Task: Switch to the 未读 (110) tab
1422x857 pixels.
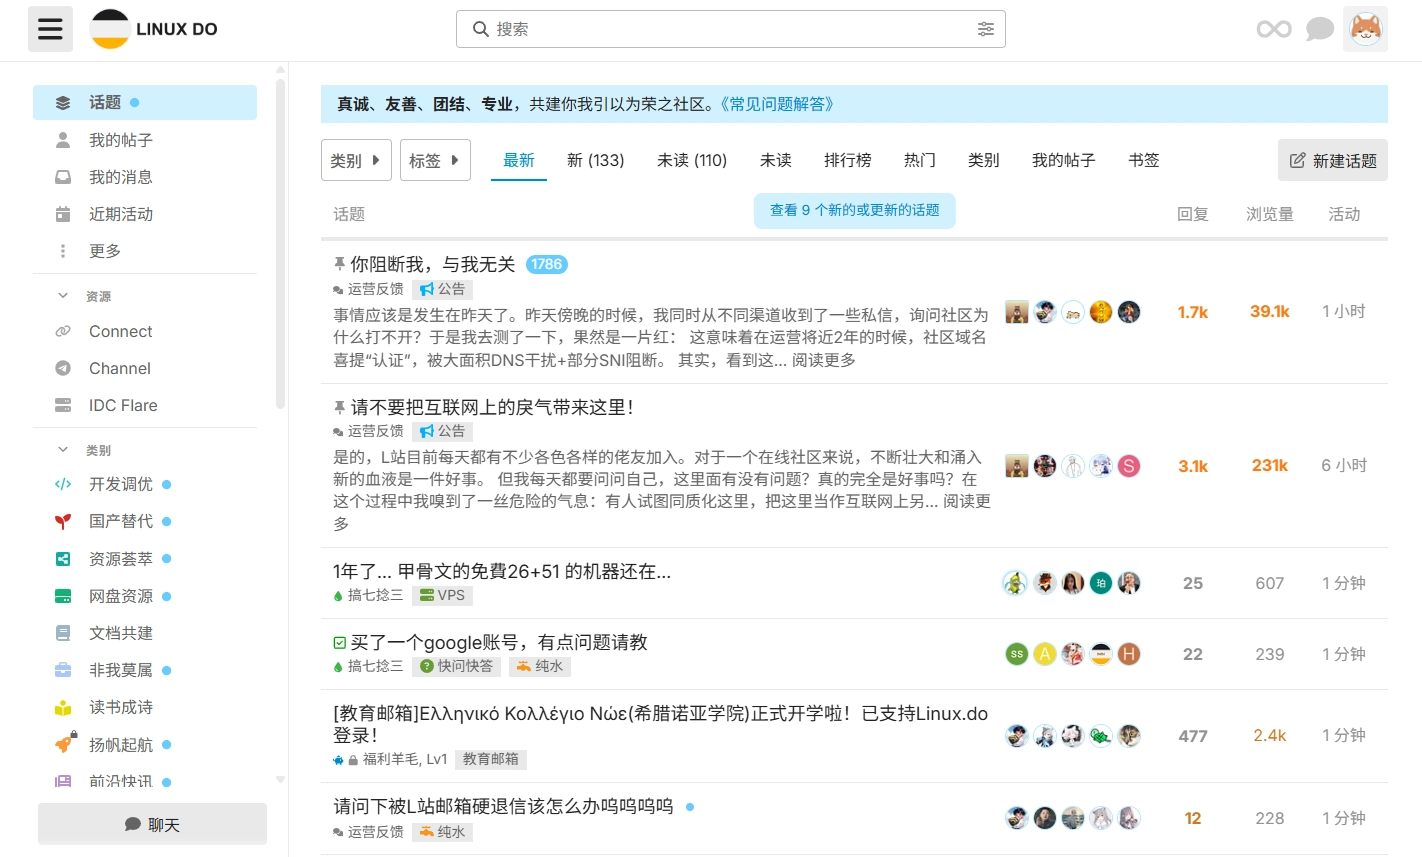Action: (691, 160)
